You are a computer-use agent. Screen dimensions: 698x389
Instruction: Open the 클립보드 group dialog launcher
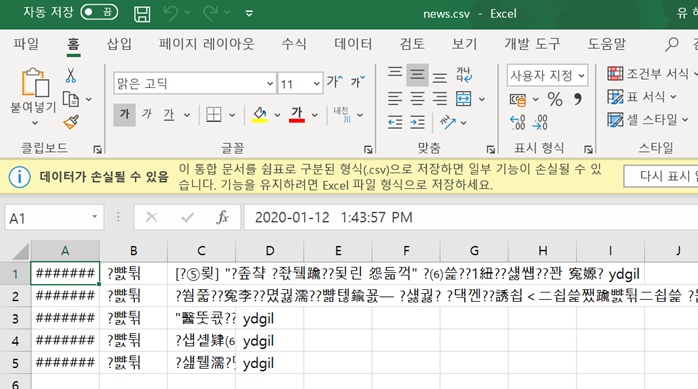(x=97, y=150)
